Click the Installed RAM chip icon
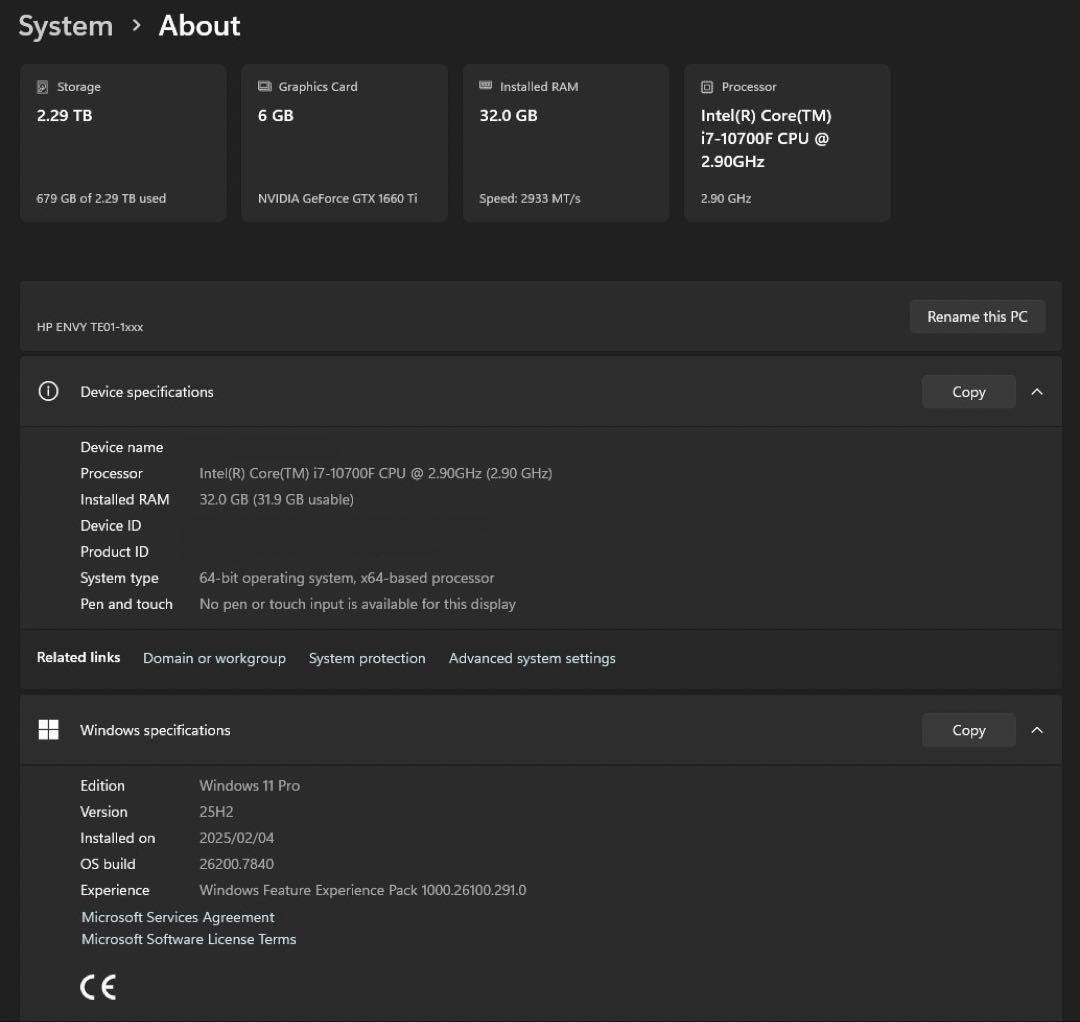Screen dimensions: 1080x1022 (486, 85)
